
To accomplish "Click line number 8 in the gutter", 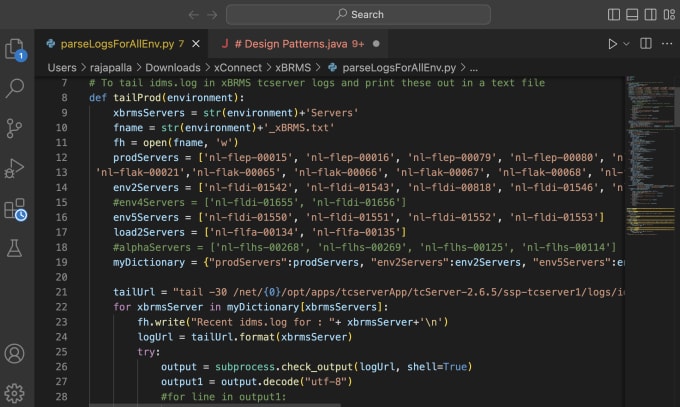I will [64, 98].
